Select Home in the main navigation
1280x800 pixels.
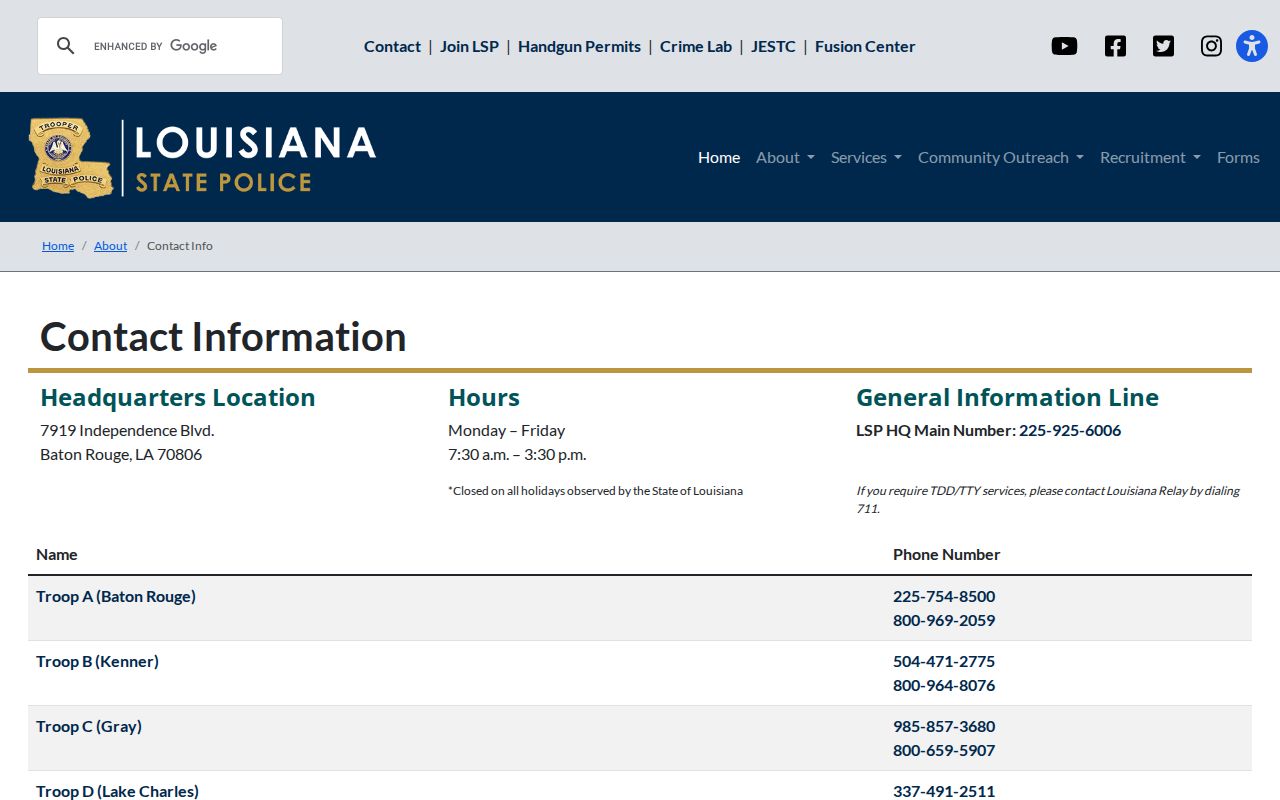pyautogui.click(x=719, y=157)
